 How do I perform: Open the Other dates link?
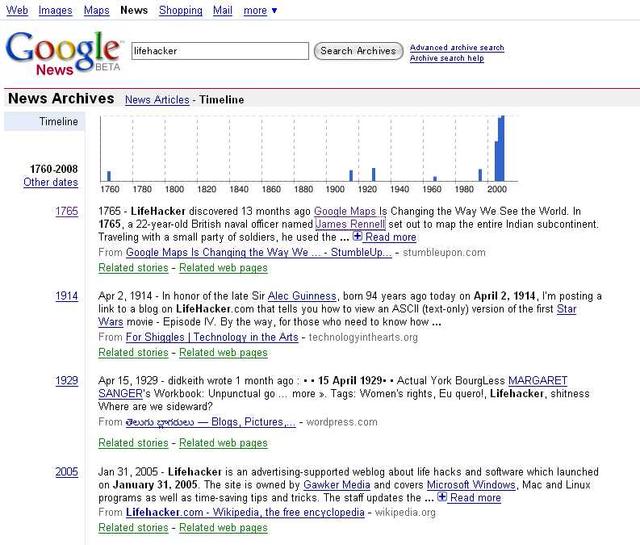click(x=51, y=182)
